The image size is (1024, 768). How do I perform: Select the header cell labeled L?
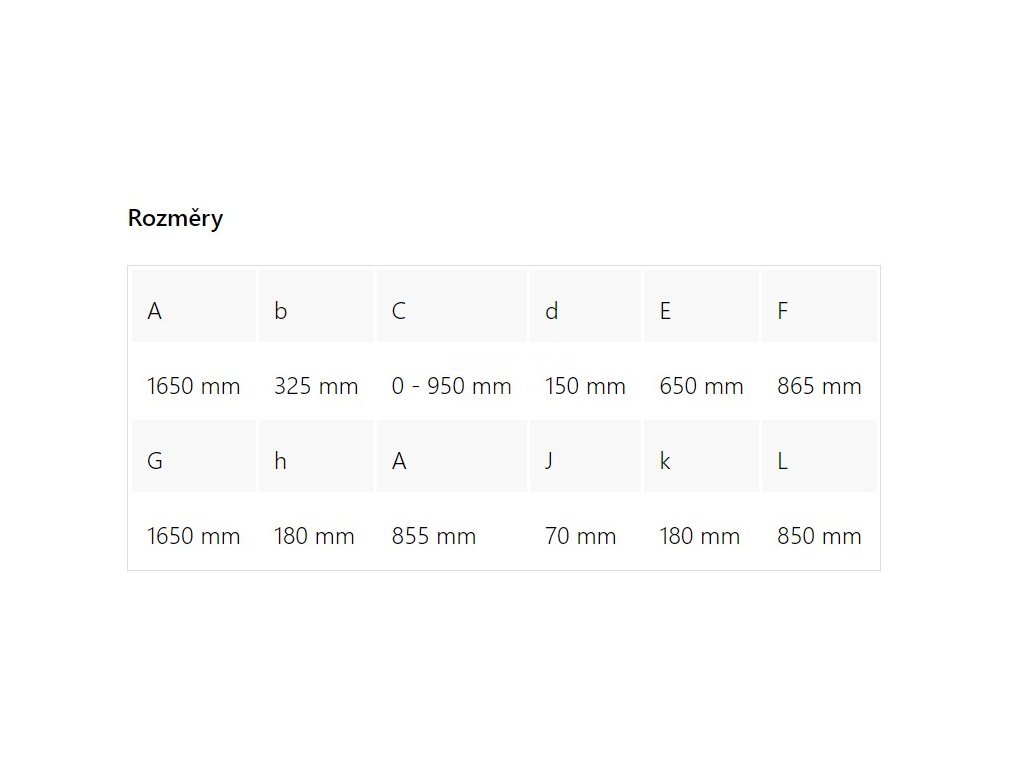[x=819, y=456]
